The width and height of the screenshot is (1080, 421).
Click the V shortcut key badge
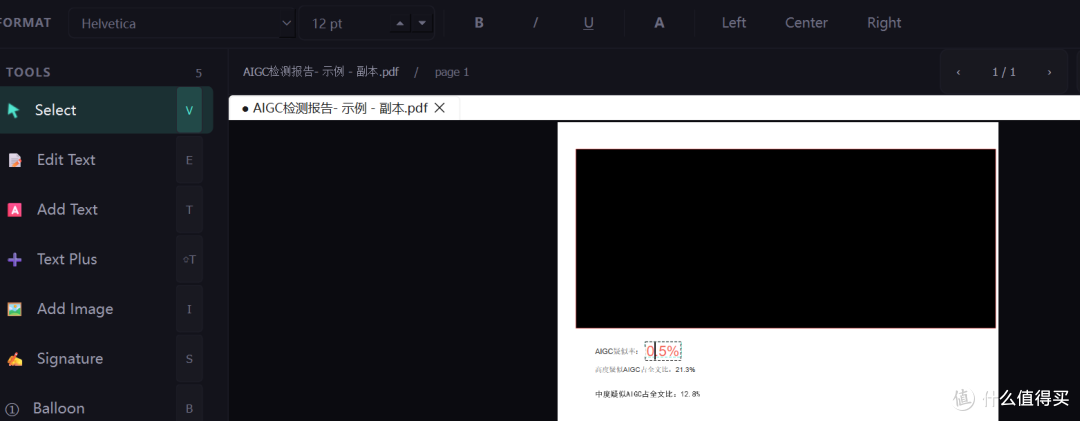[189, 110]
